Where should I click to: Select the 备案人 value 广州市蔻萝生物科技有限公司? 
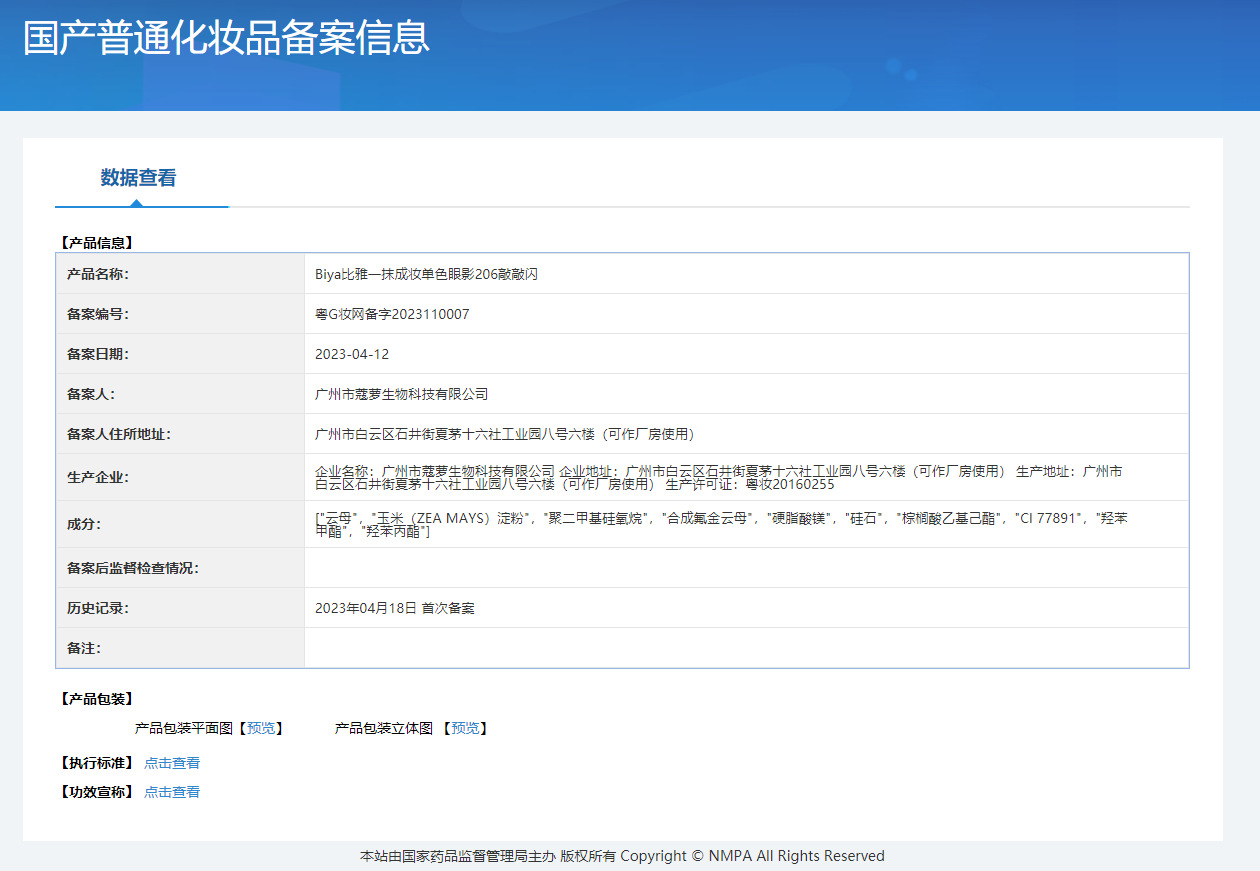[401, 394]
